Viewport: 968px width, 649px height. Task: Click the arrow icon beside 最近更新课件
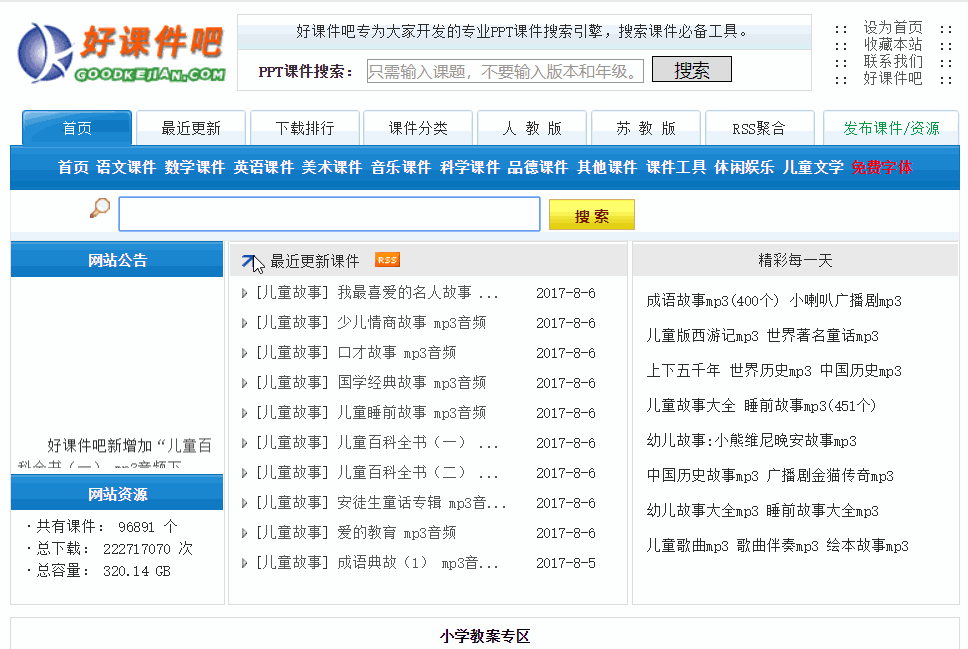click(249, 261)
